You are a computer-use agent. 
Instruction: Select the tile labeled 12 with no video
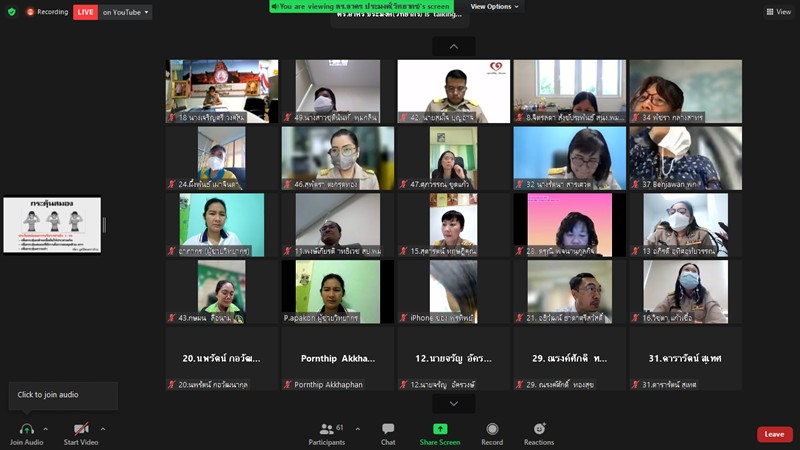[454, 359]
